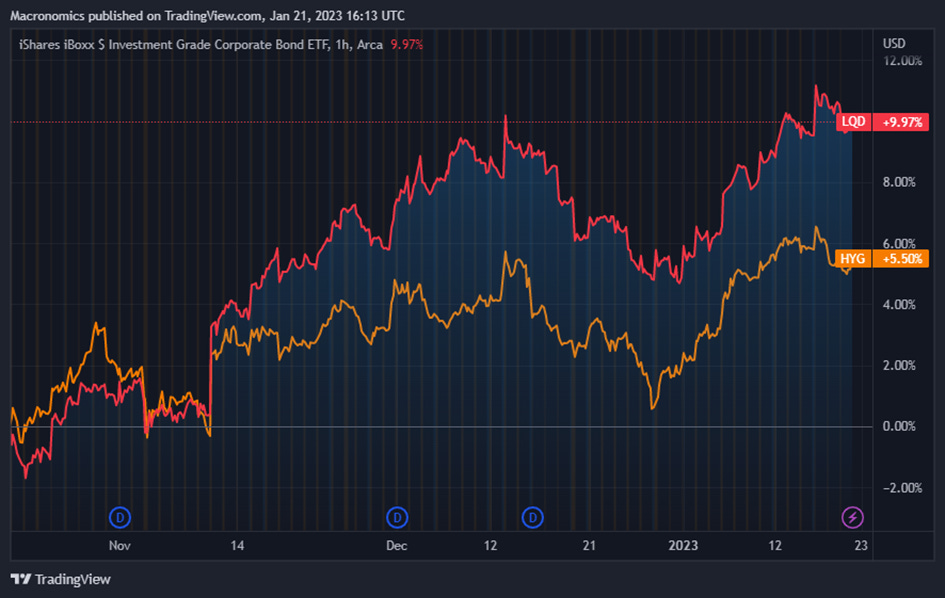The height and width of the screenshot is (598, 945).
Task: Click the 4.00% axis label
Action: click(899, 304)
